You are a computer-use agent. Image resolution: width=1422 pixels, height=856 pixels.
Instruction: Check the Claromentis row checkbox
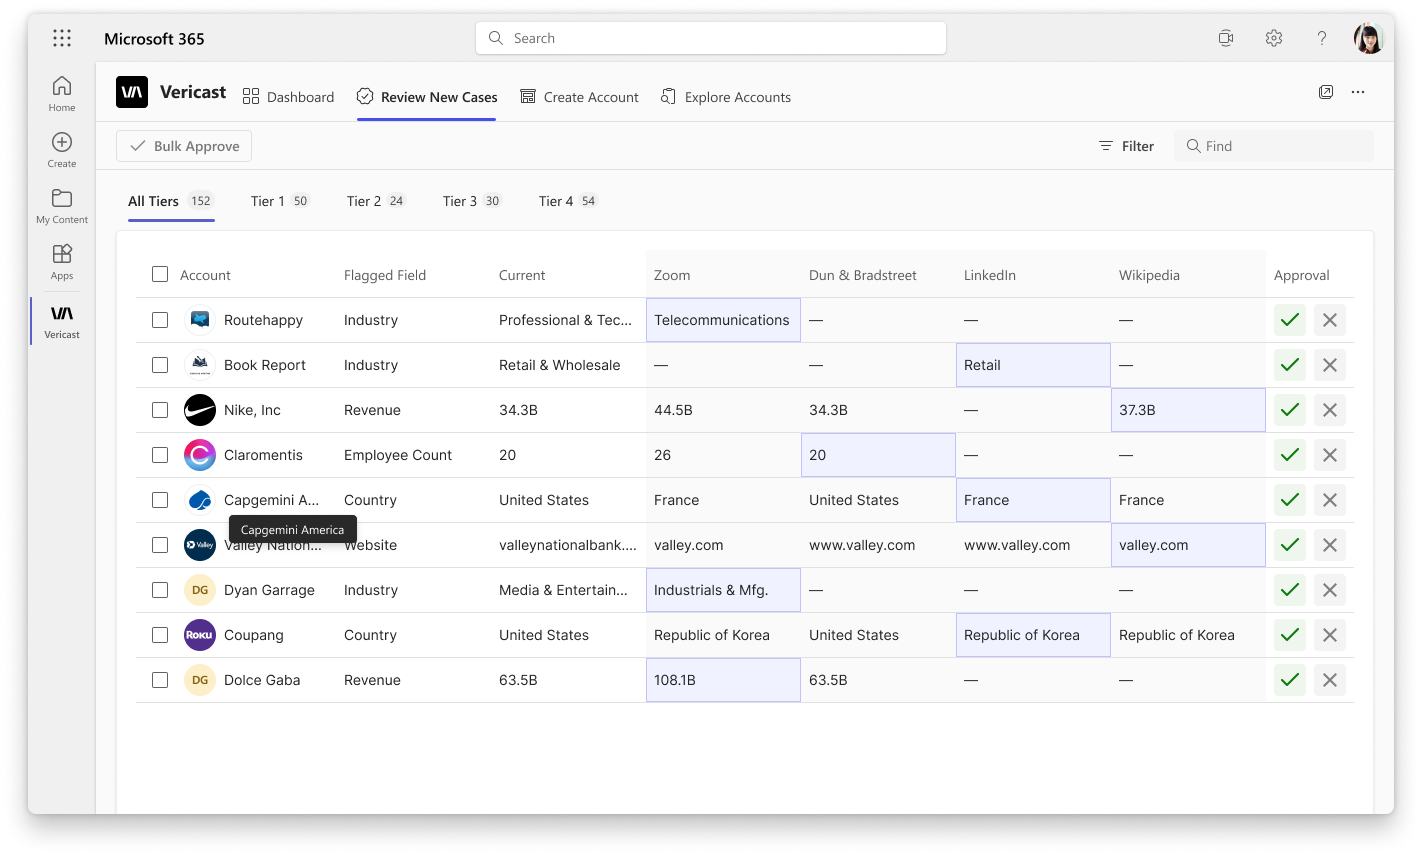(160, 455)
